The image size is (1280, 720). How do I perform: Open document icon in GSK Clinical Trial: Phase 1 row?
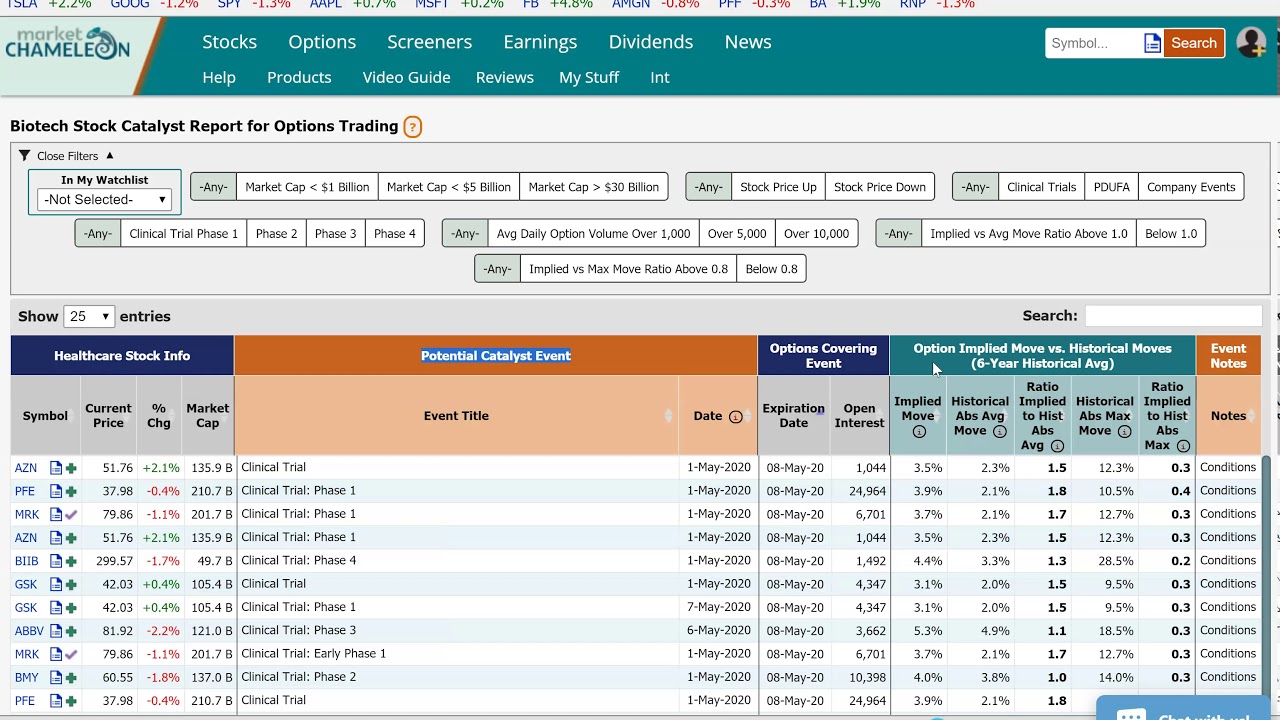tap(56, 608)
